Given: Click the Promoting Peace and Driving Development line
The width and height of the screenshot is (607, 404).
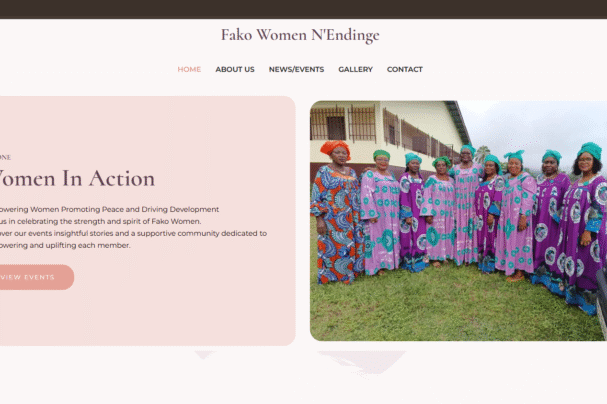Looking at the screenshot, I should (x=110, y=209).
